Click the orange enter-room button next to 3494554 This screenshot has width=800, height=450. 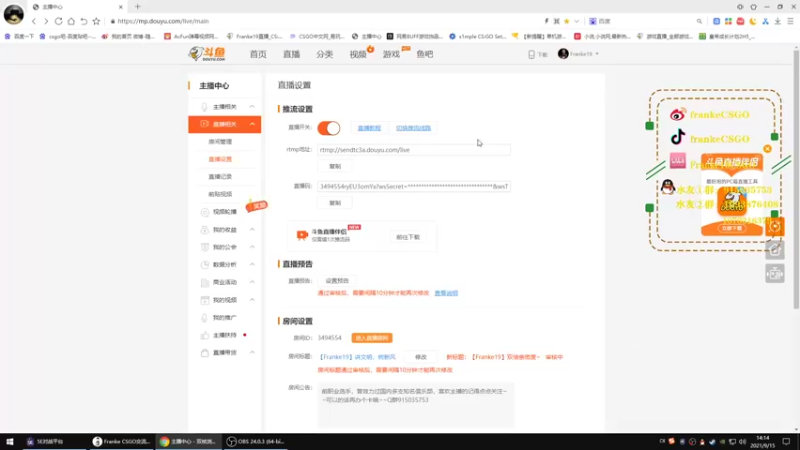[x=372, y=338]
